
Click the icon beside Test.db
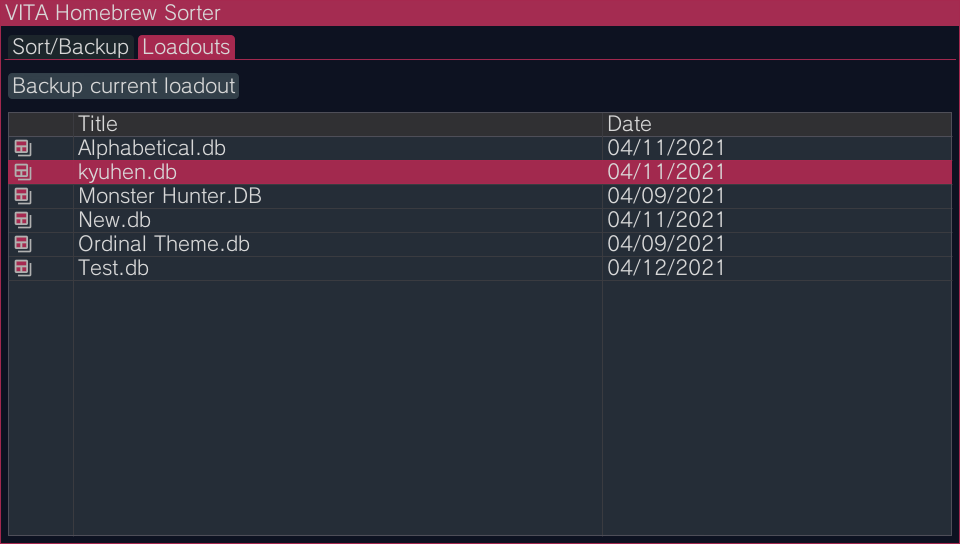pyautogui.click(x=23, y=268)
